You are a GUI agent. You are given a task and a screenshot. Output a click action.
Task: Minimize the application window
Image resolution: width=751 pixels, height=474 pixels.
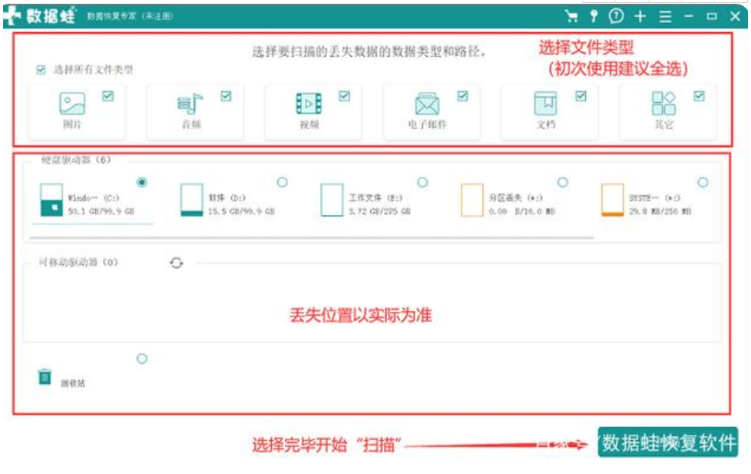pos(688,16)
